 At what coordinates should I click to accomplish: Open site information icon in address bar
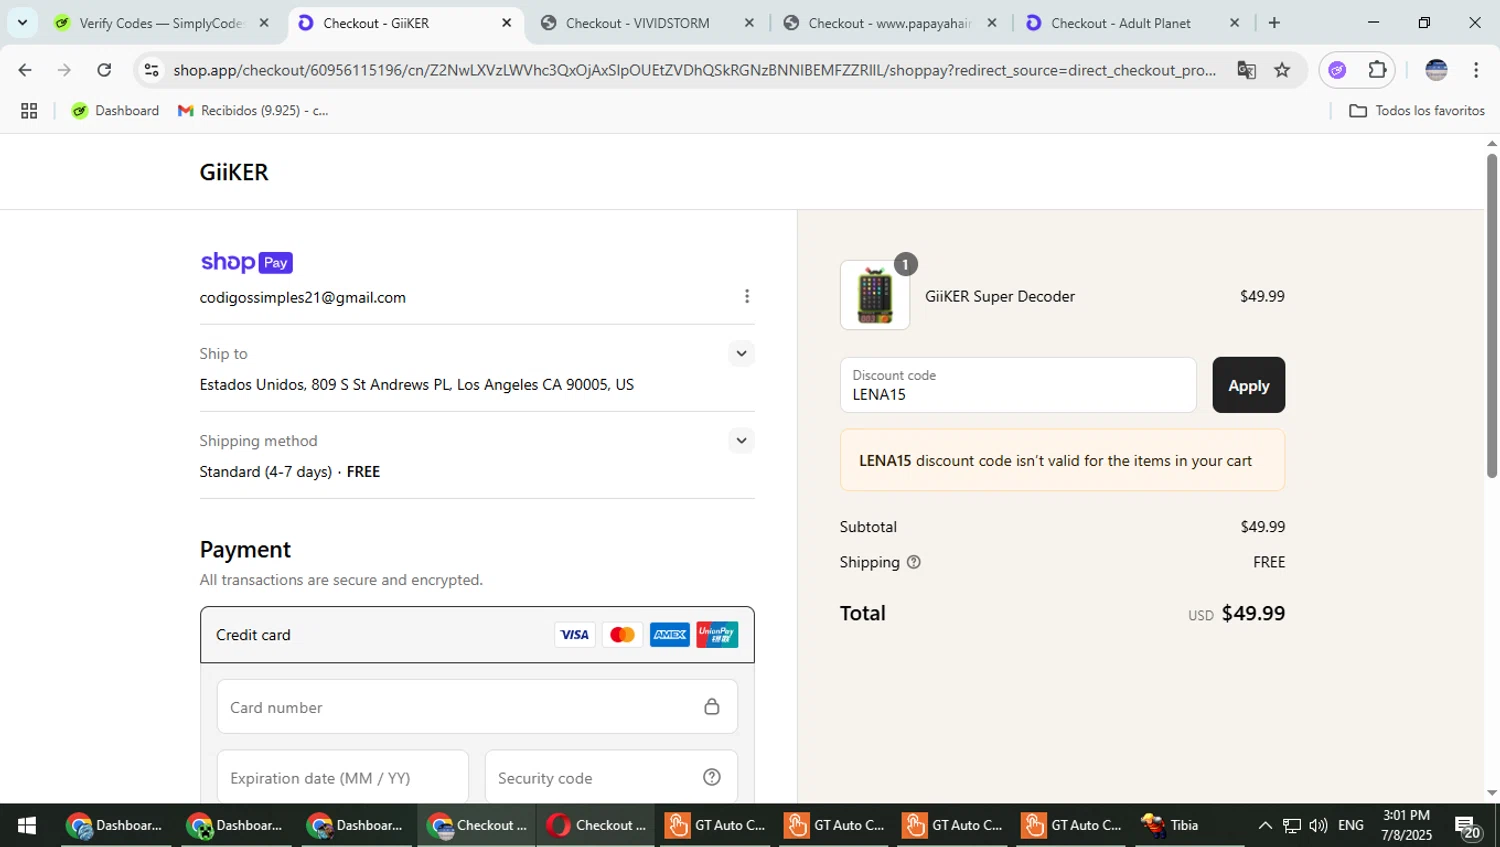(151, 70)
